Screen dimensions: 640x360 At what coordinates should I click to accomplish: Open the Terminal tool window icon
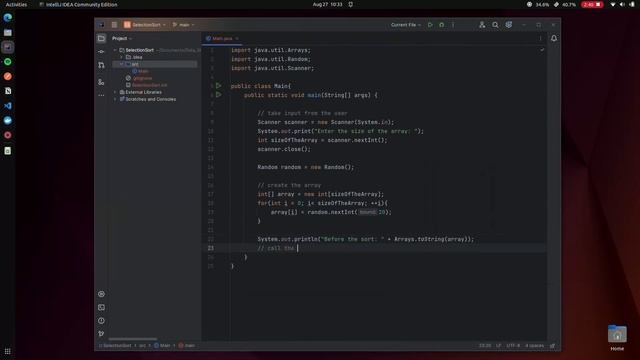pos(101,307)
